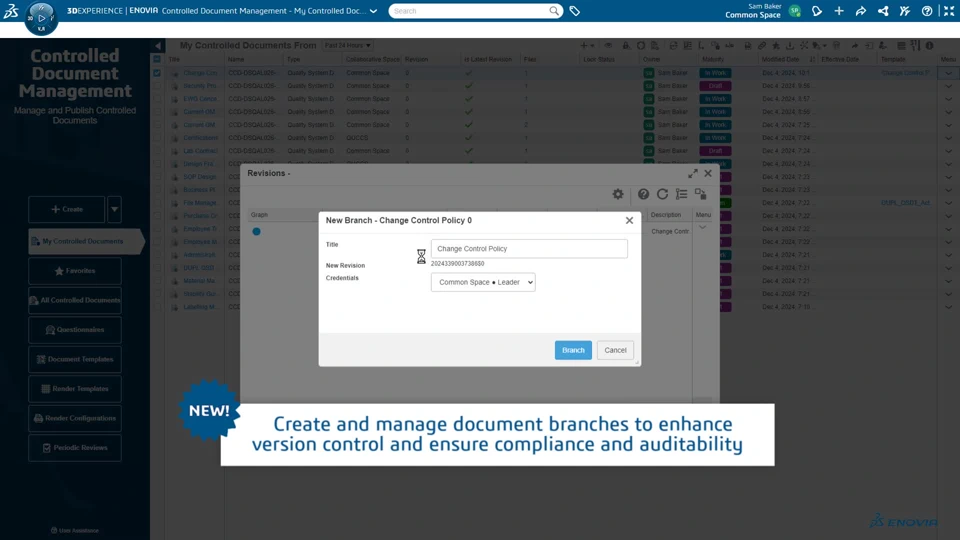Click the Revisions list view icon
Viewport: 960px width, 540px height.
(681, 194)
